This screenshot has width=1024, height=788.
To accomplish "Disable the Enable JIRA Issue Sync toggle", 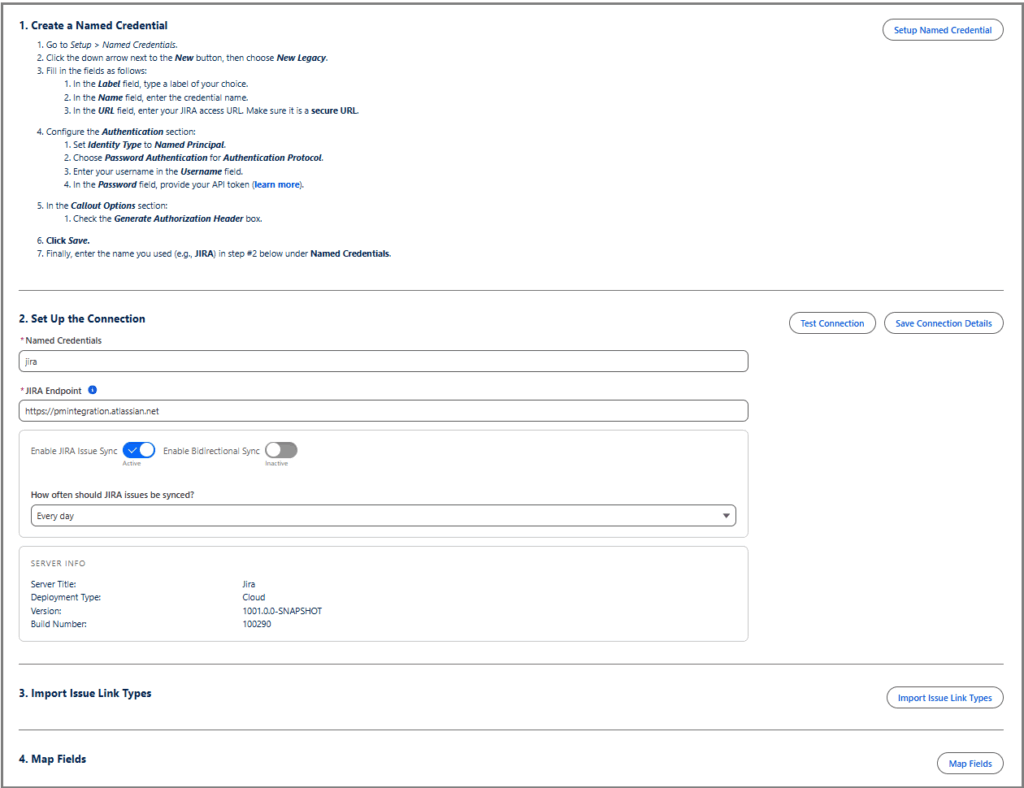I will [x=138, y=450].
